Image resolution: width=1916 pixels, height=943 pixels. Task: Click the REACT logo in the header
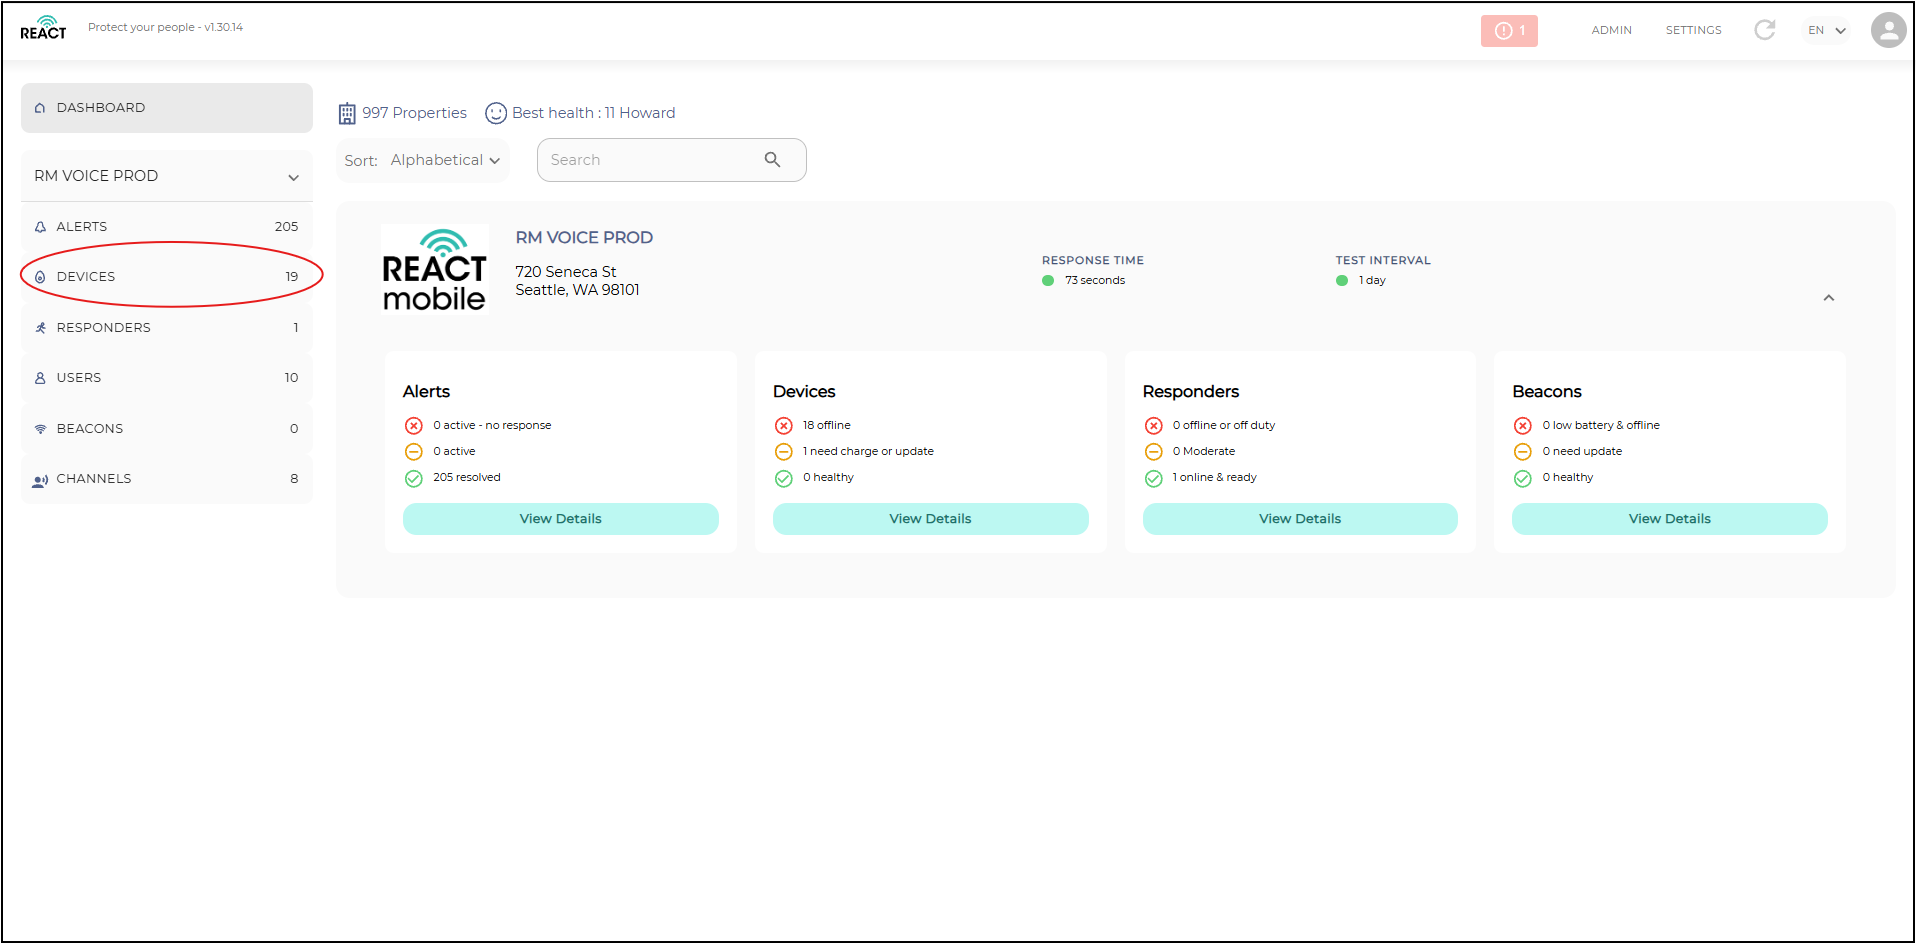[43, 28]
